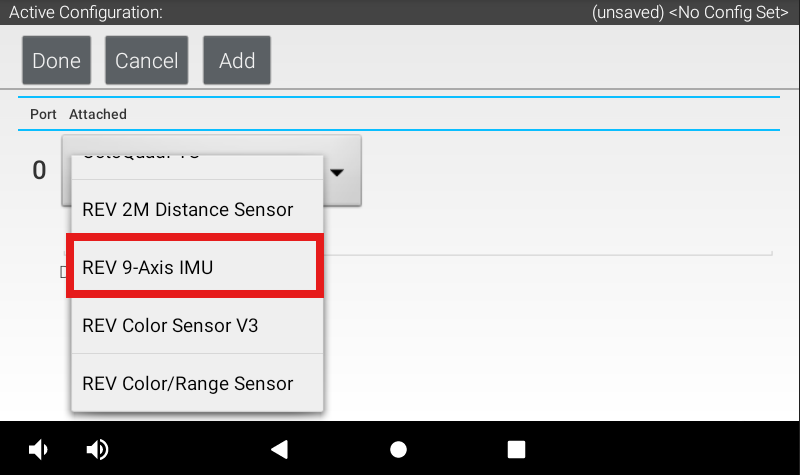Click the Done button
Image resolution: width=800 pixels, height=475 pixels.
[57, 61]
